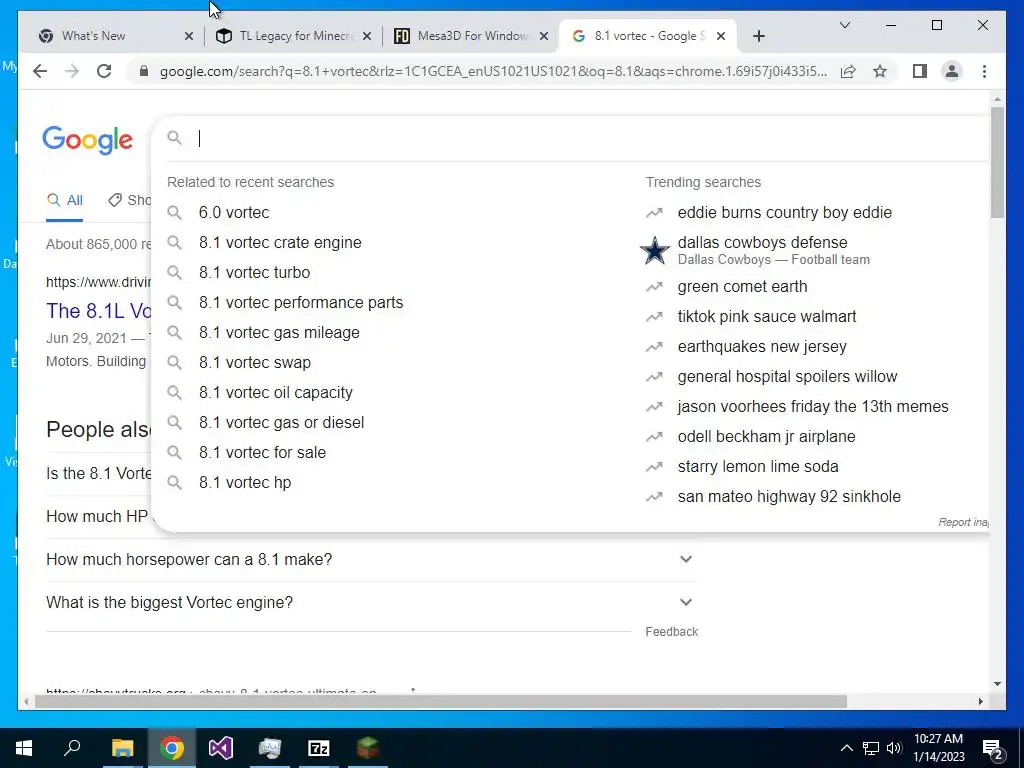Click the vertical scrollbar thumb

point(997,162)
